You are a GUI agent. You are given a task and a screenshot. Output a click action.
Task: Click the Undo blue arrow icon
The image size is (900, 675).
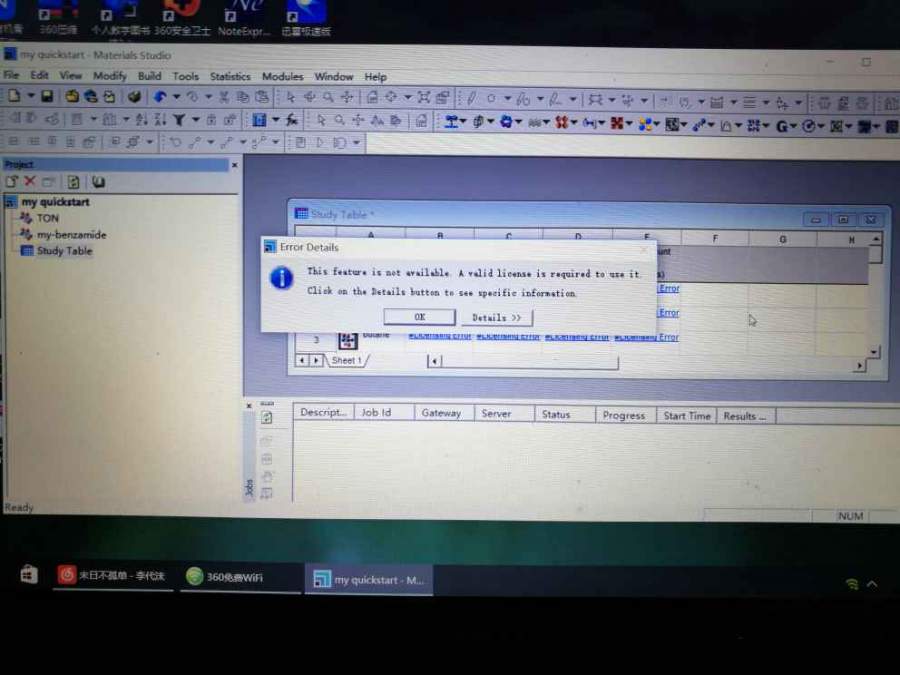[160, 97]
